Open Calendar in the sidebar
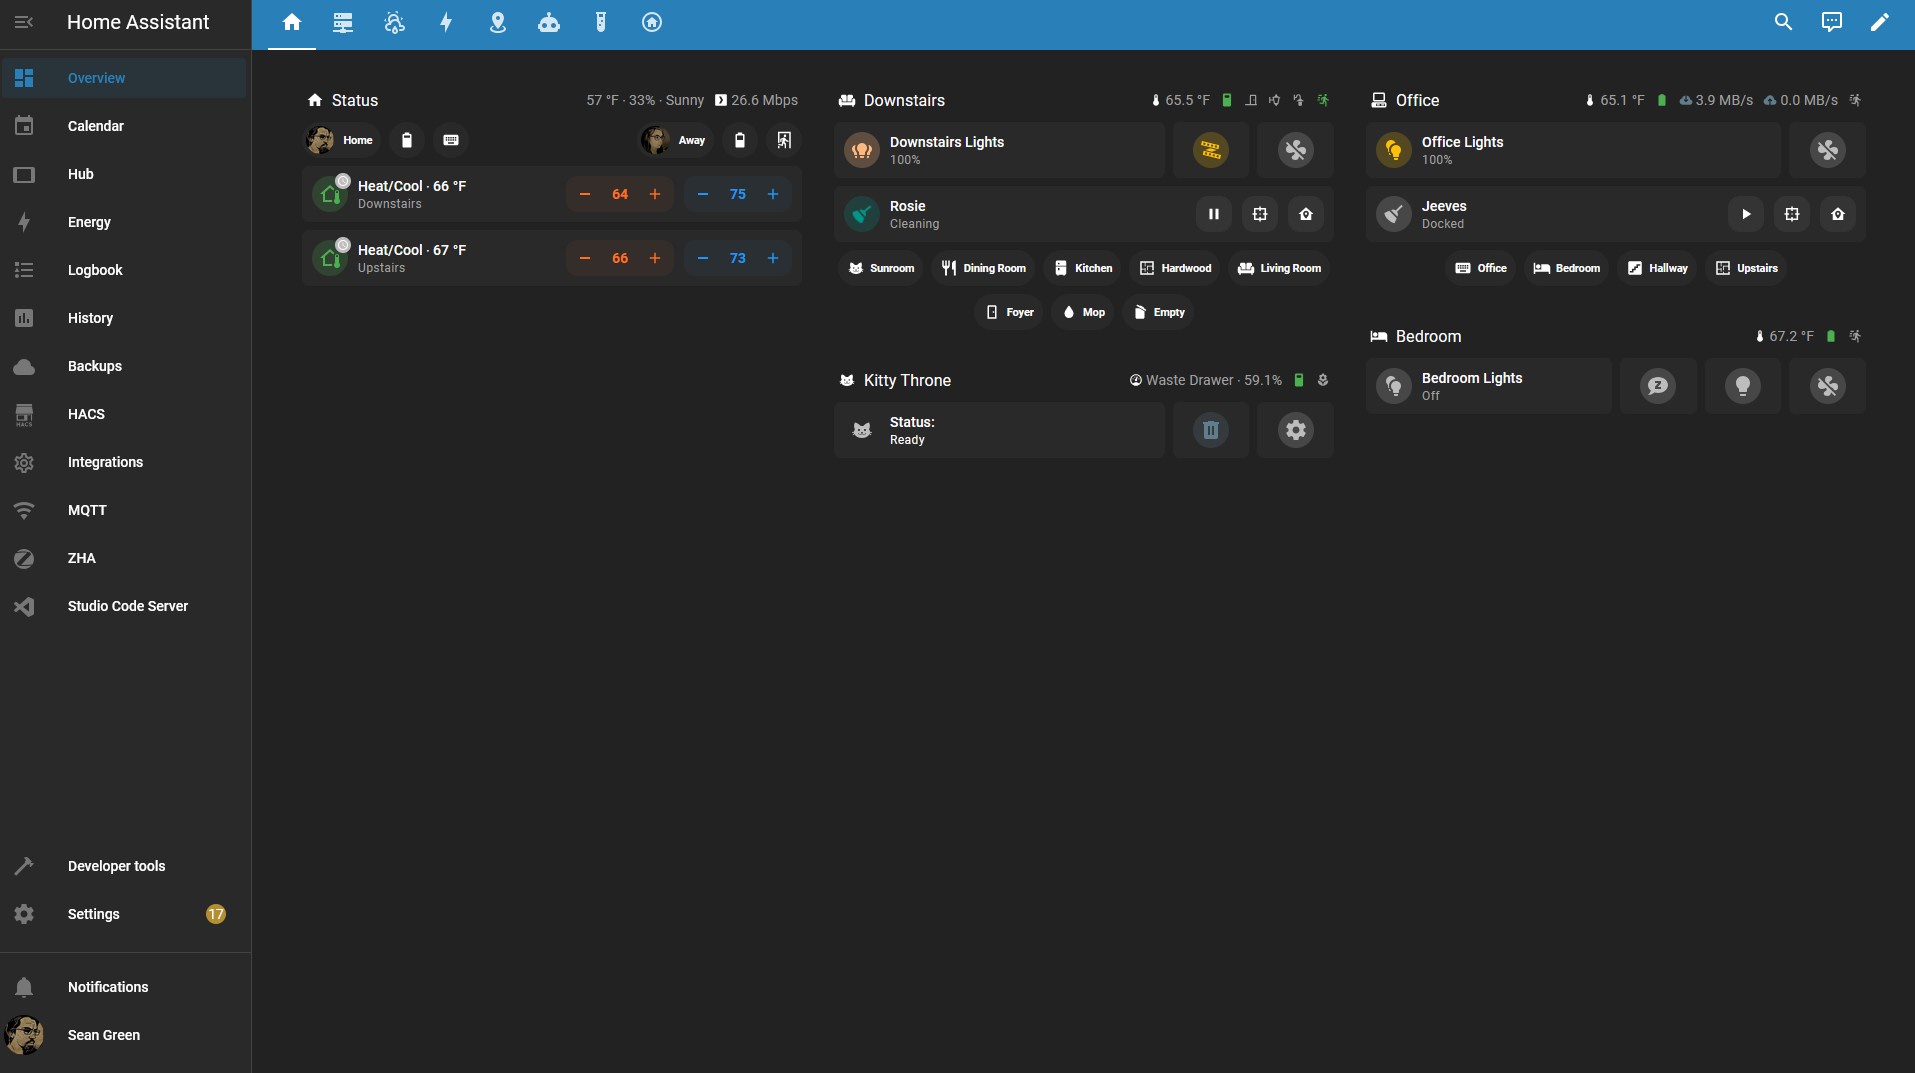1915x1073 pixels. [x=124, y=126]
